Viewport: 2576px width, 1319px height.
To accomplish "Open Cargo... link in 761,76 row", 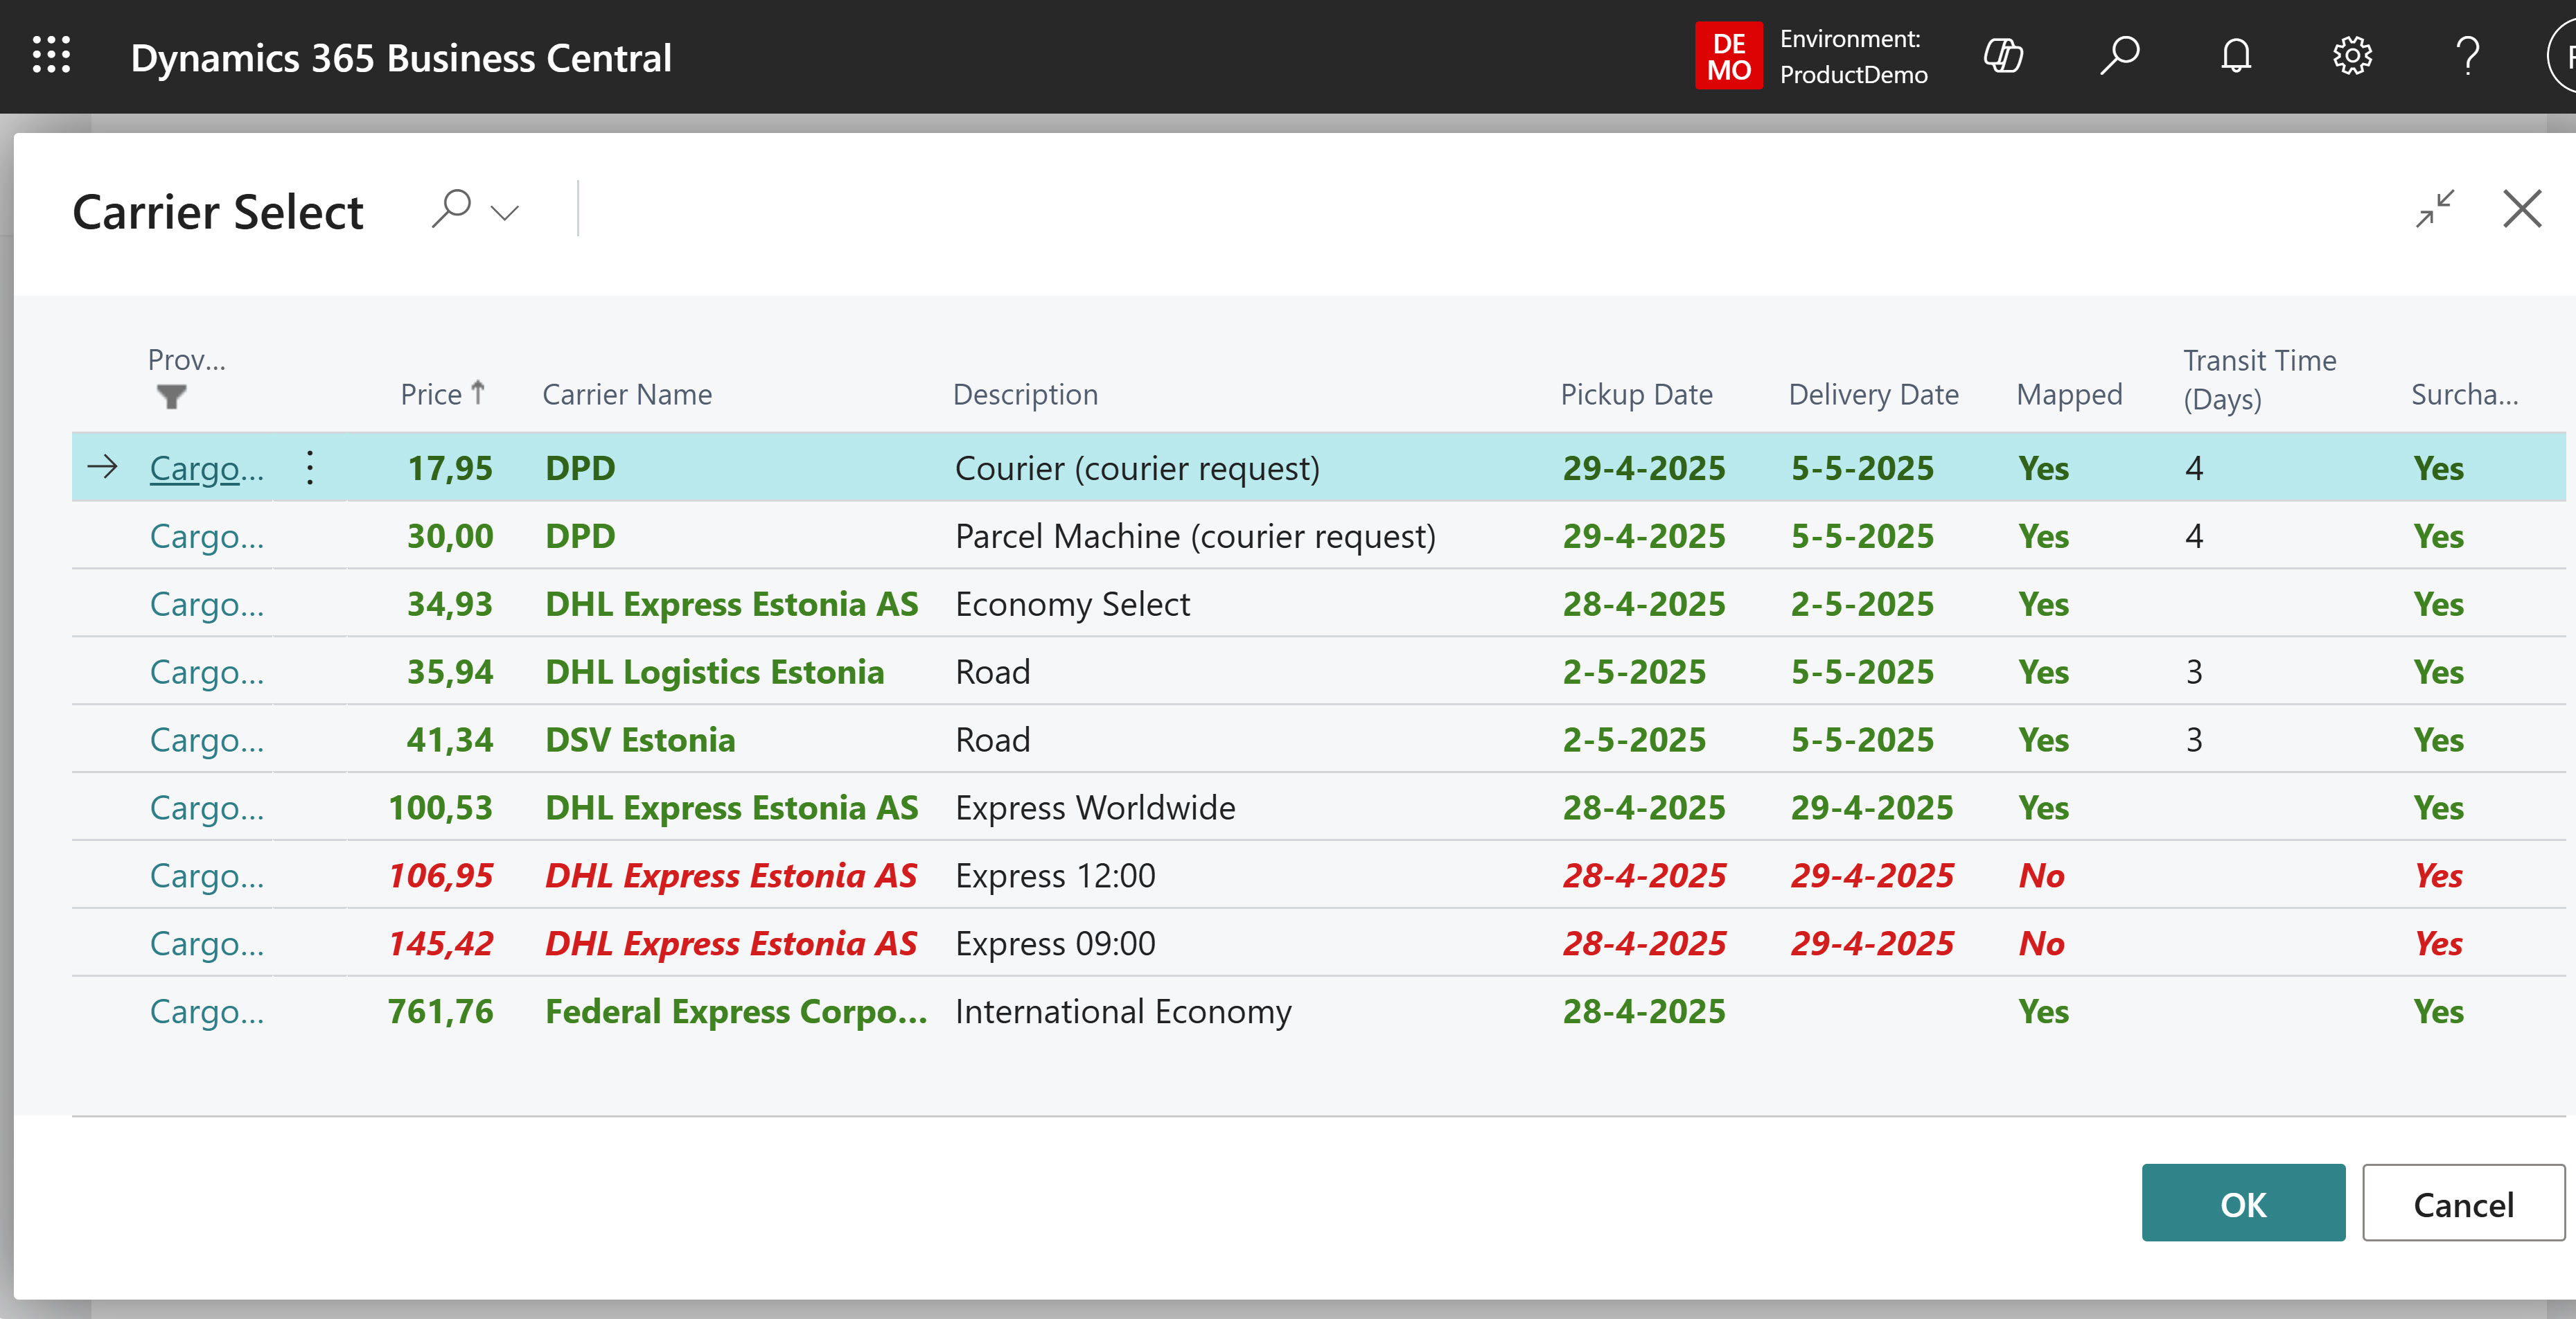I will point(207,1012).
